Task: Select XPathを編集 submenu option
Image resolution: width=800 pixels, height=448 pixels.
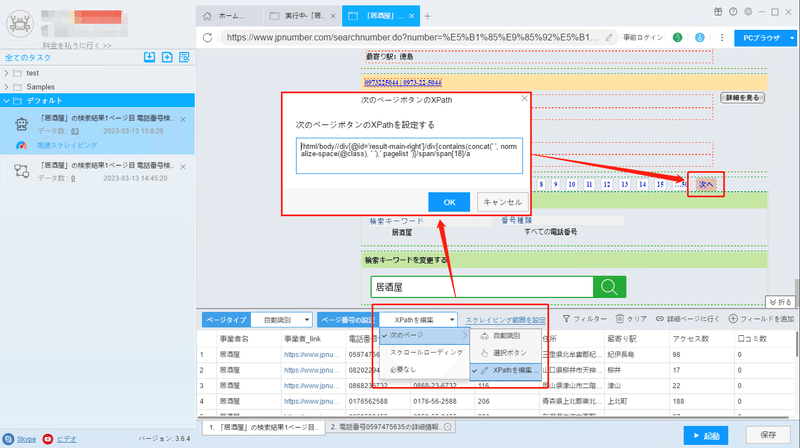Action: tap(505, 370)
